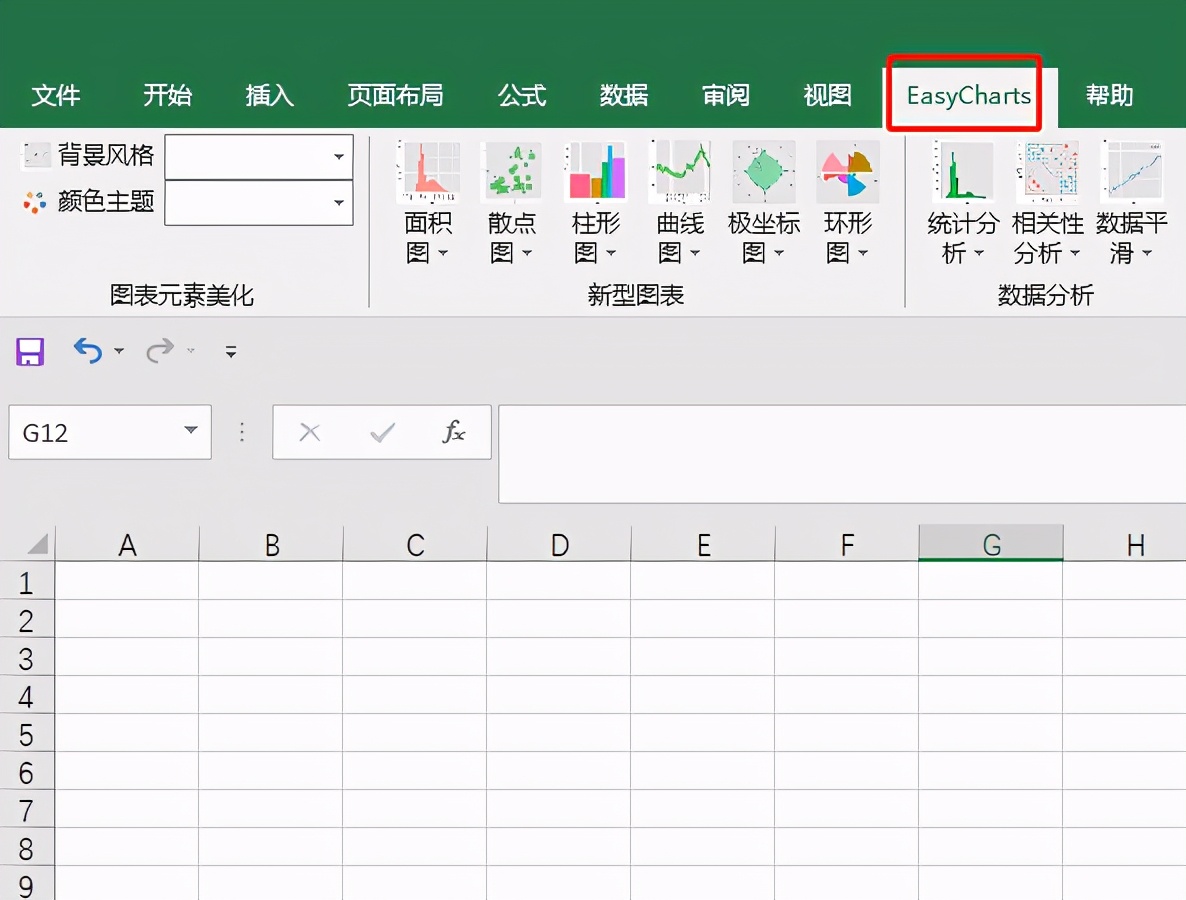Insert an 环形图 (donut chart)
Screen dimensions: 1186x900
coord(847,200)
